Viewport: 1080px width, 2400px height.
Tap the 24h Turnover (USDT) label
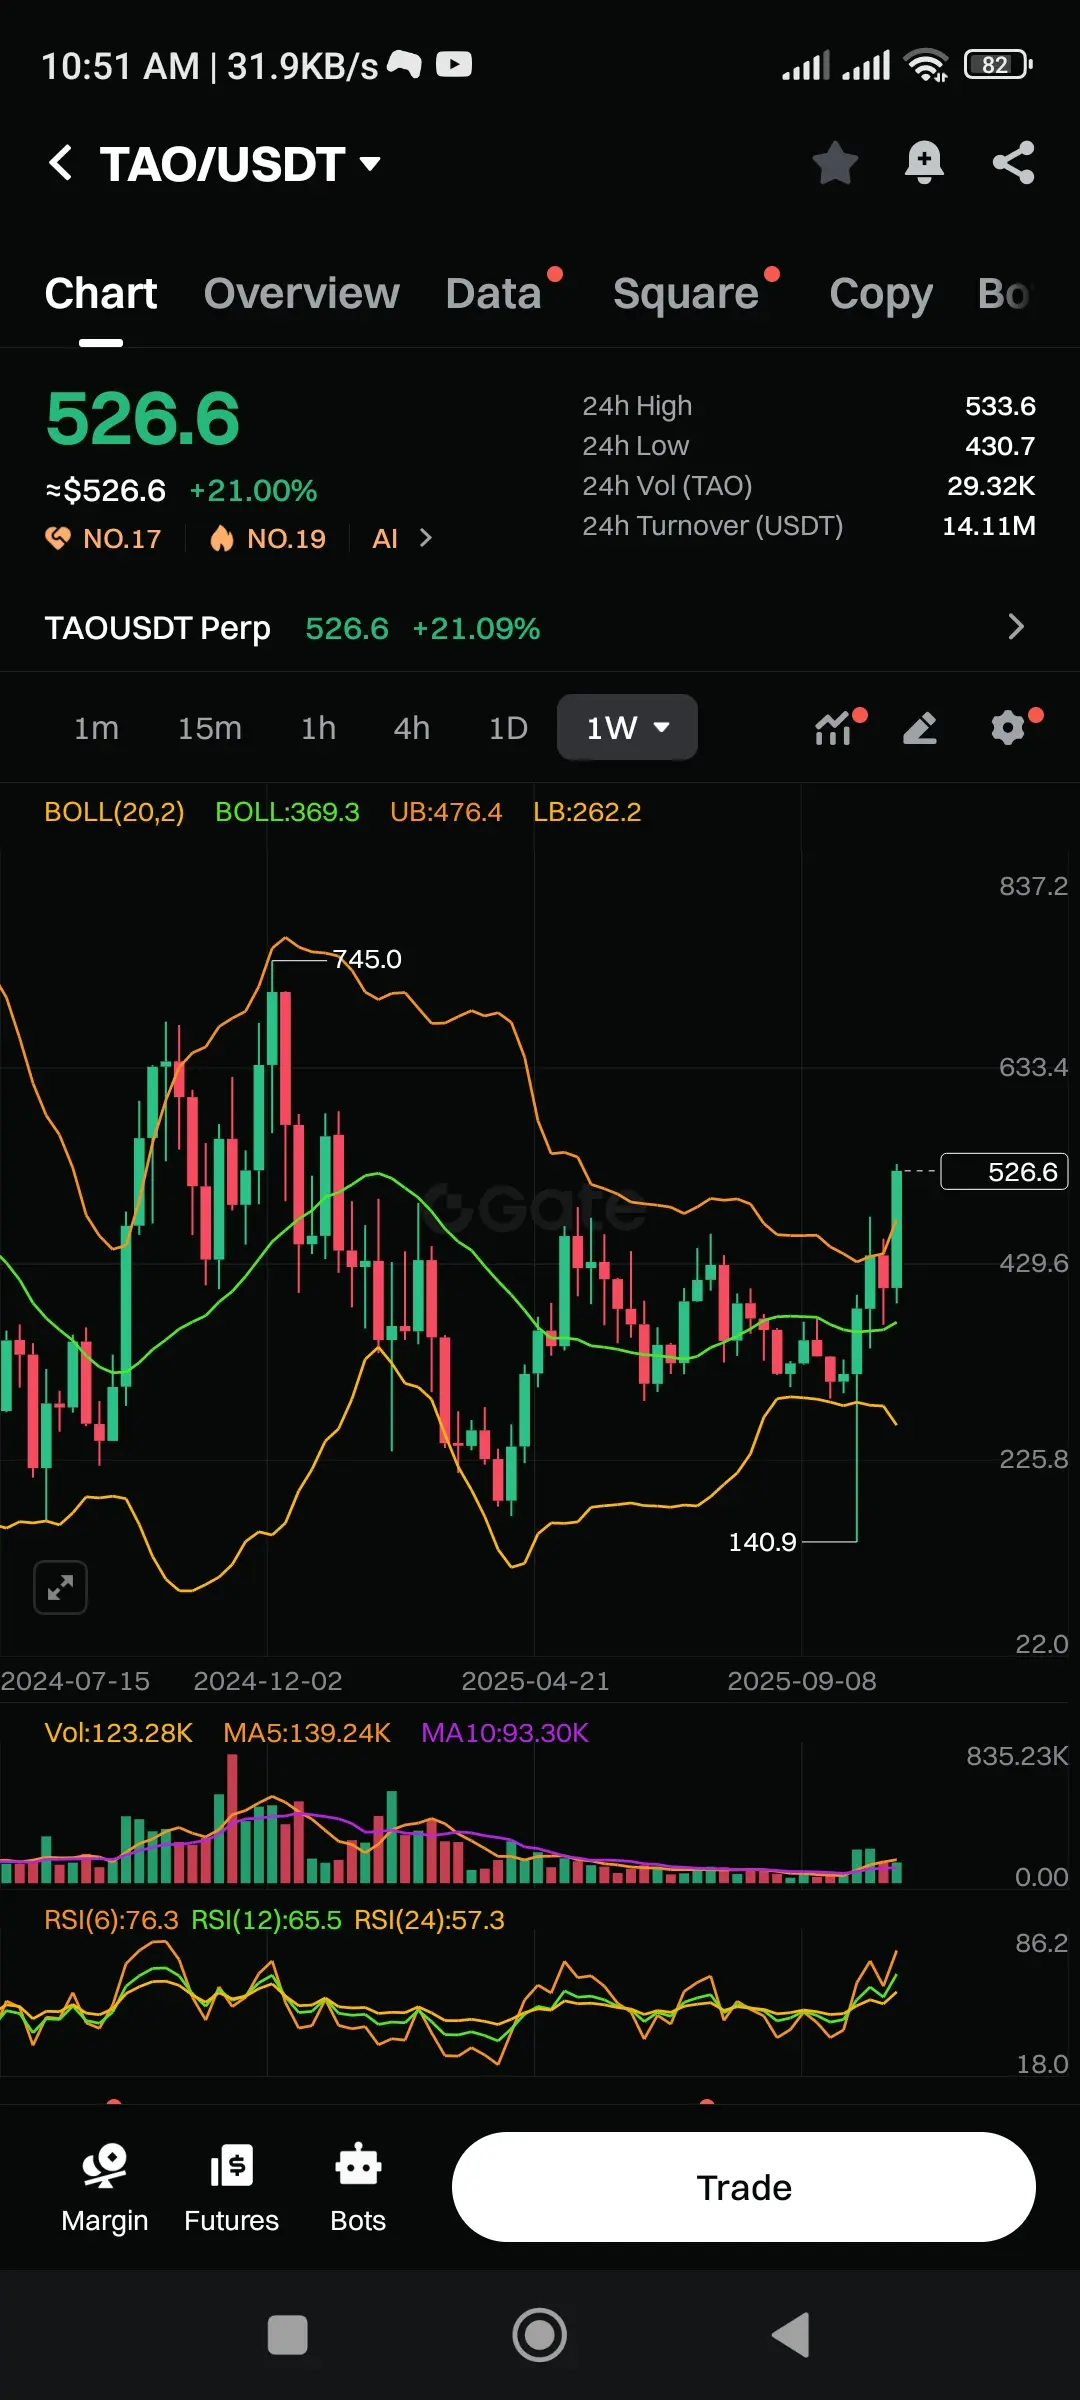point(713,526)
